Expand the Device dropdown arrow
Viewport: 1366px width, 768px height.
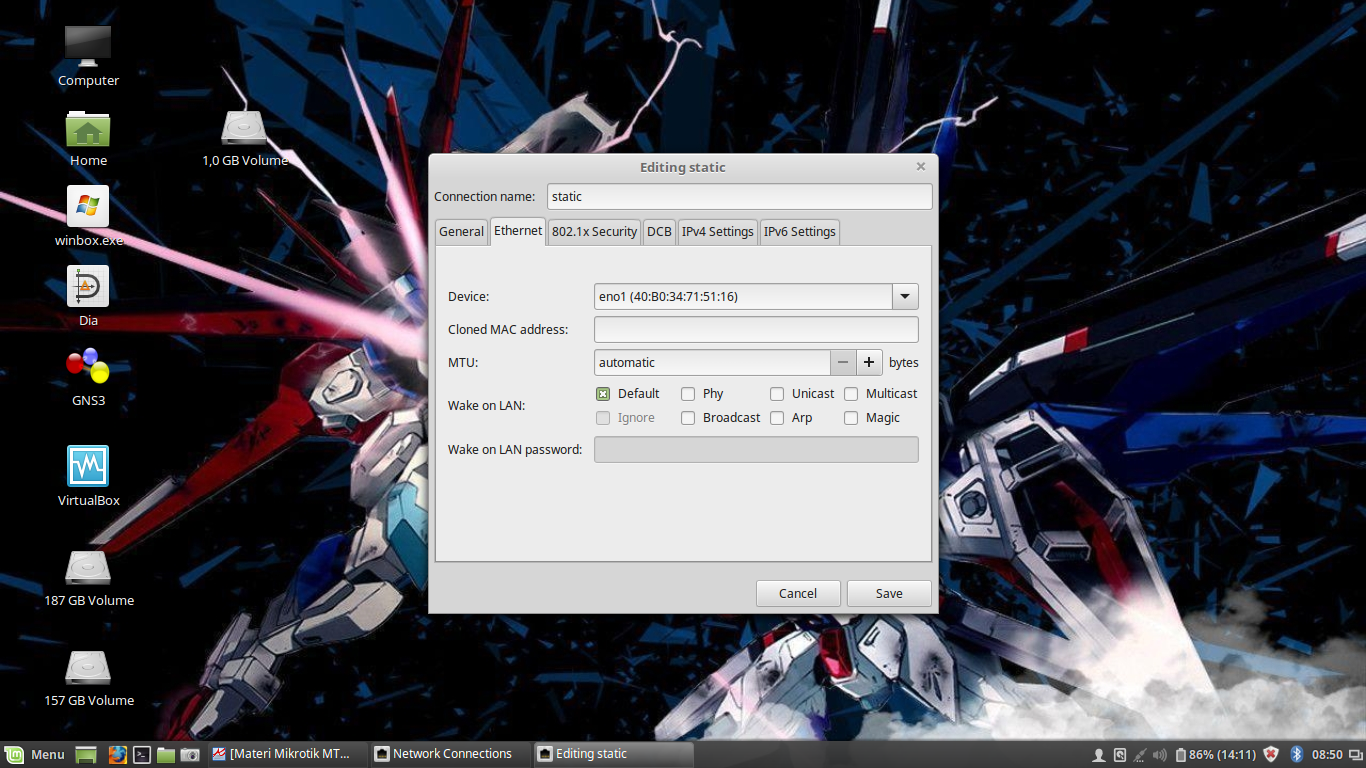pyautogui.click(x=905, y=296)
